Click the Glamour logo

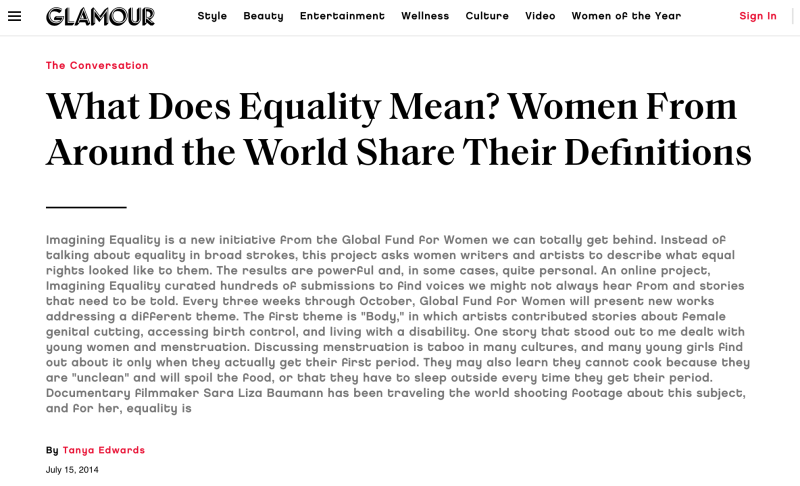click(100, 16)
